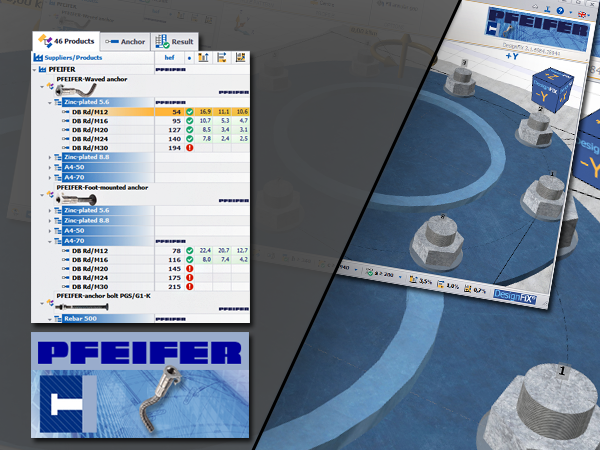Click the DesignFiX logo in status bar
Image resolution: width=600 pixels, height=450 pixels.
tap(514, 297)
